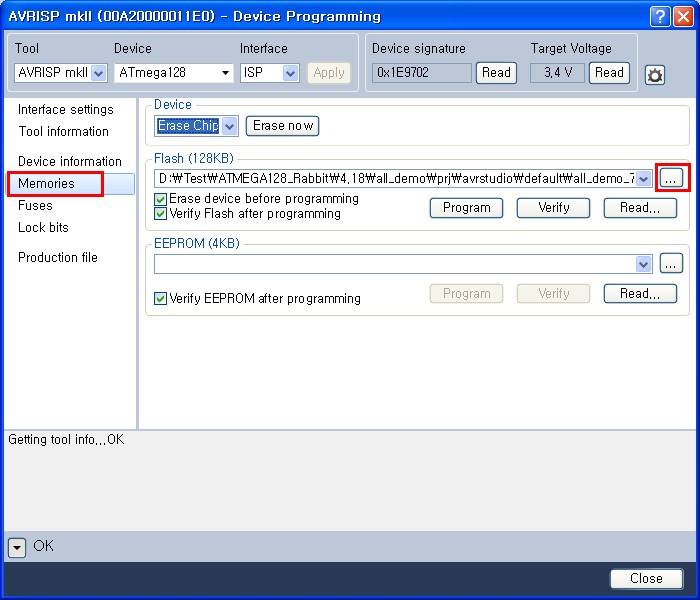Screen dimensions: 700x600
Task: Open the Fuses section
Action: (x=35, y=206)
